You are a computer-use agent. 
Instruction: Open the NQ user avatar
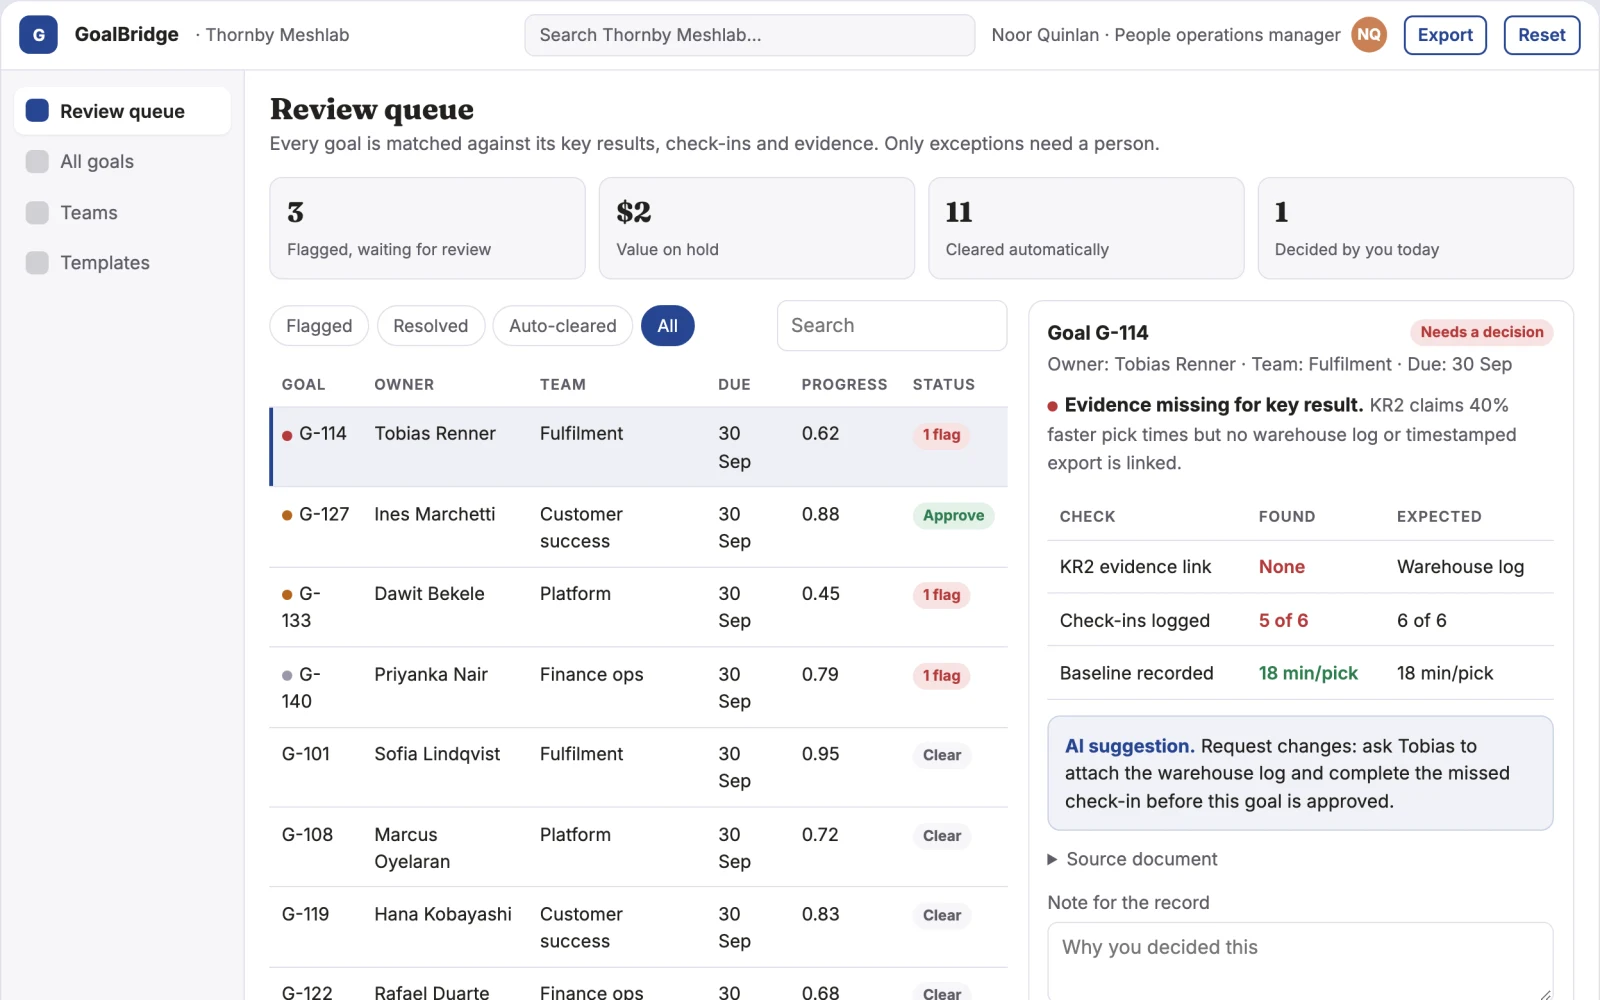(x=1369, y=35)
